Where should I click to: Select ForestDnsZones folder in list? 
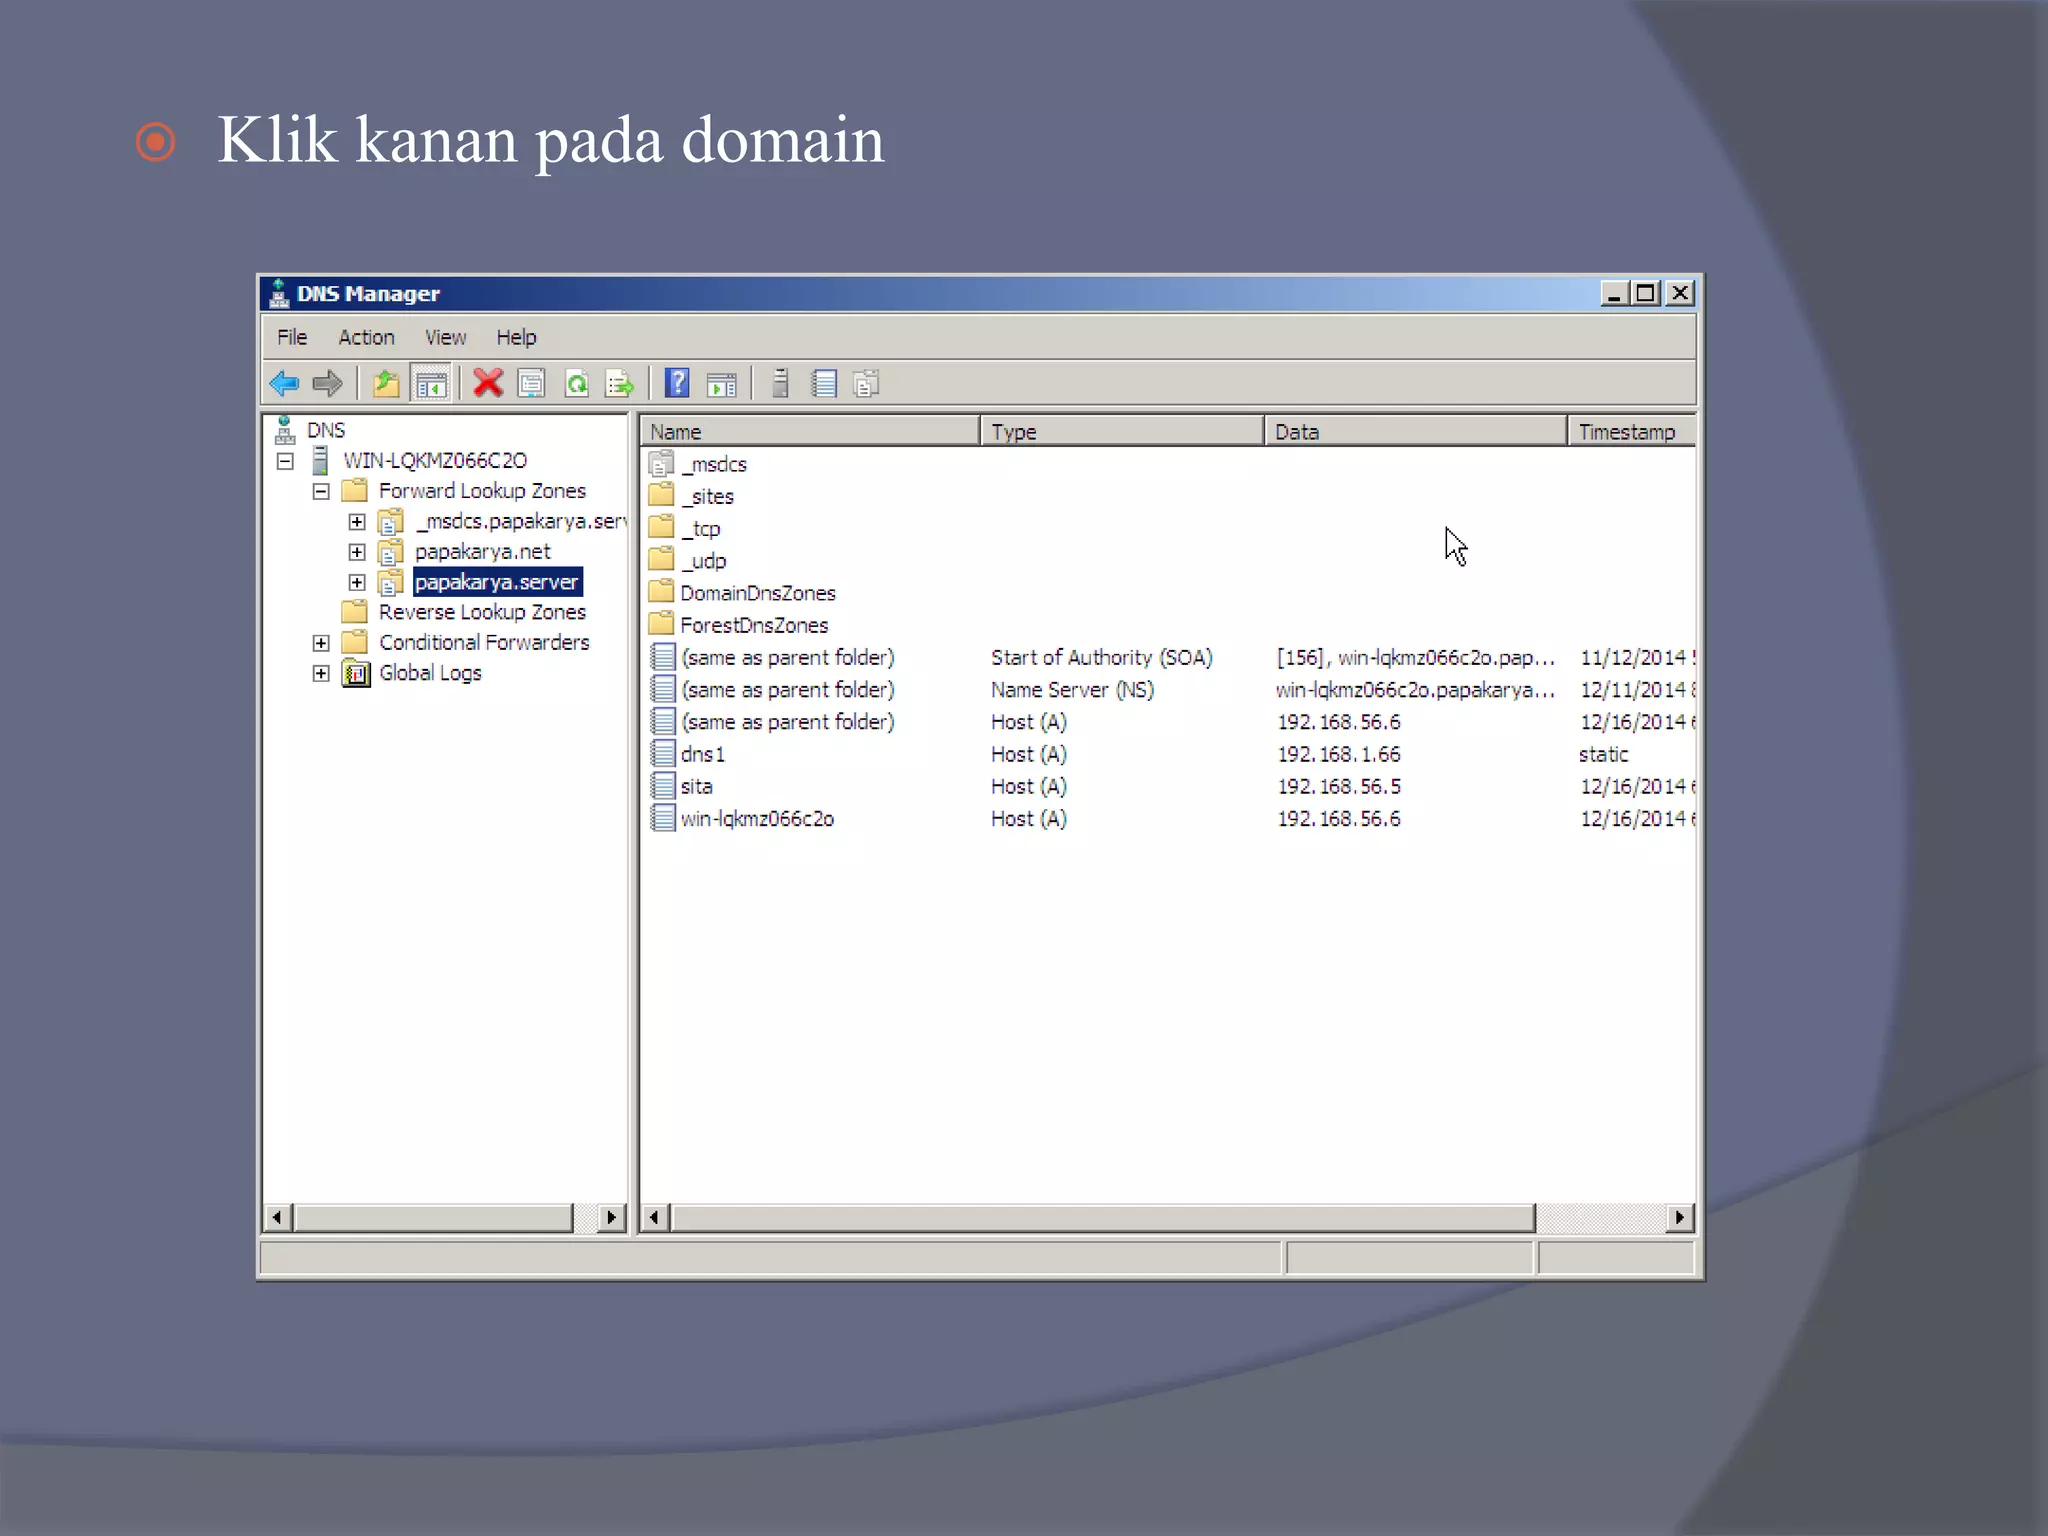(x=739, y=625)
